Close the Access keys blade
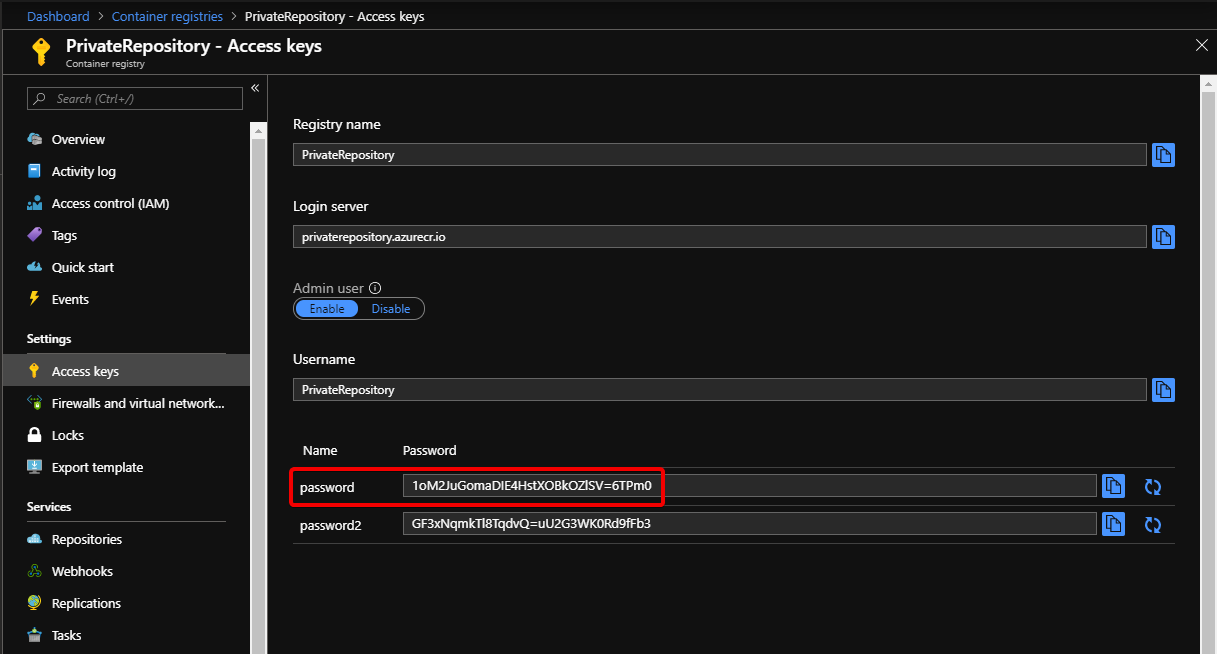This screenshot has height=654, width=1217. (x=1202, y=45)
